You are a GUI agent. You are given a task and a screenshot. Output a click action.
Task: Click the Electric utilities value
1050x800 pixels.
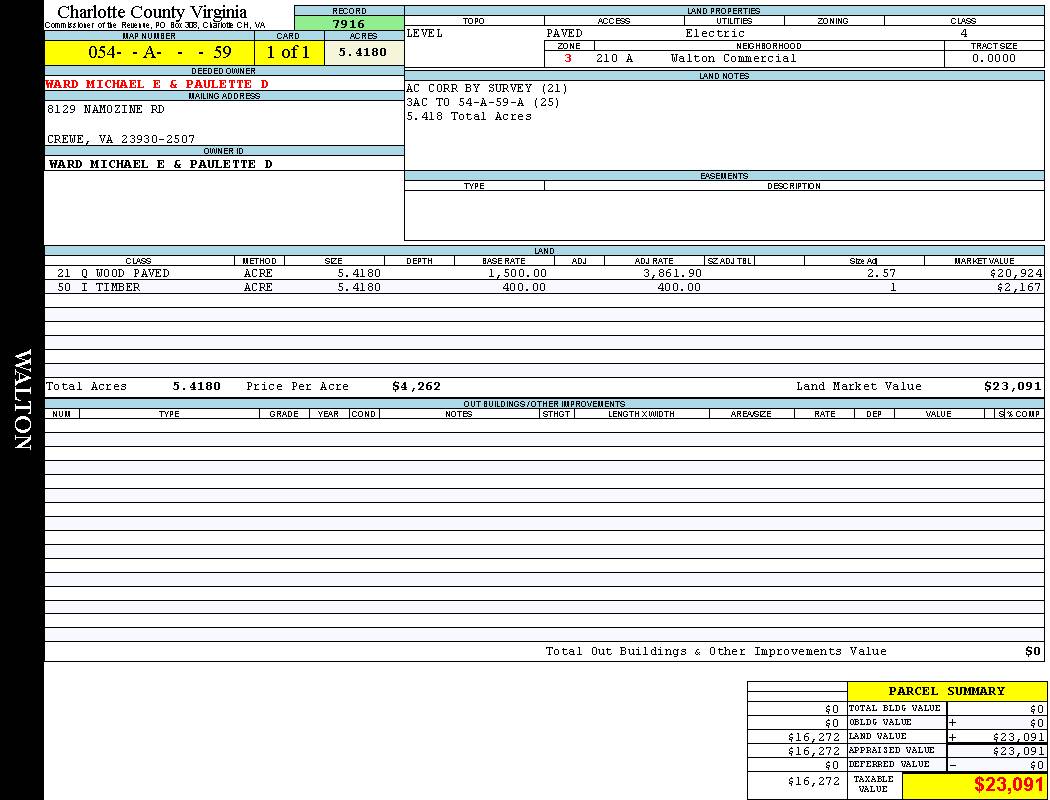tap(715, 33)
